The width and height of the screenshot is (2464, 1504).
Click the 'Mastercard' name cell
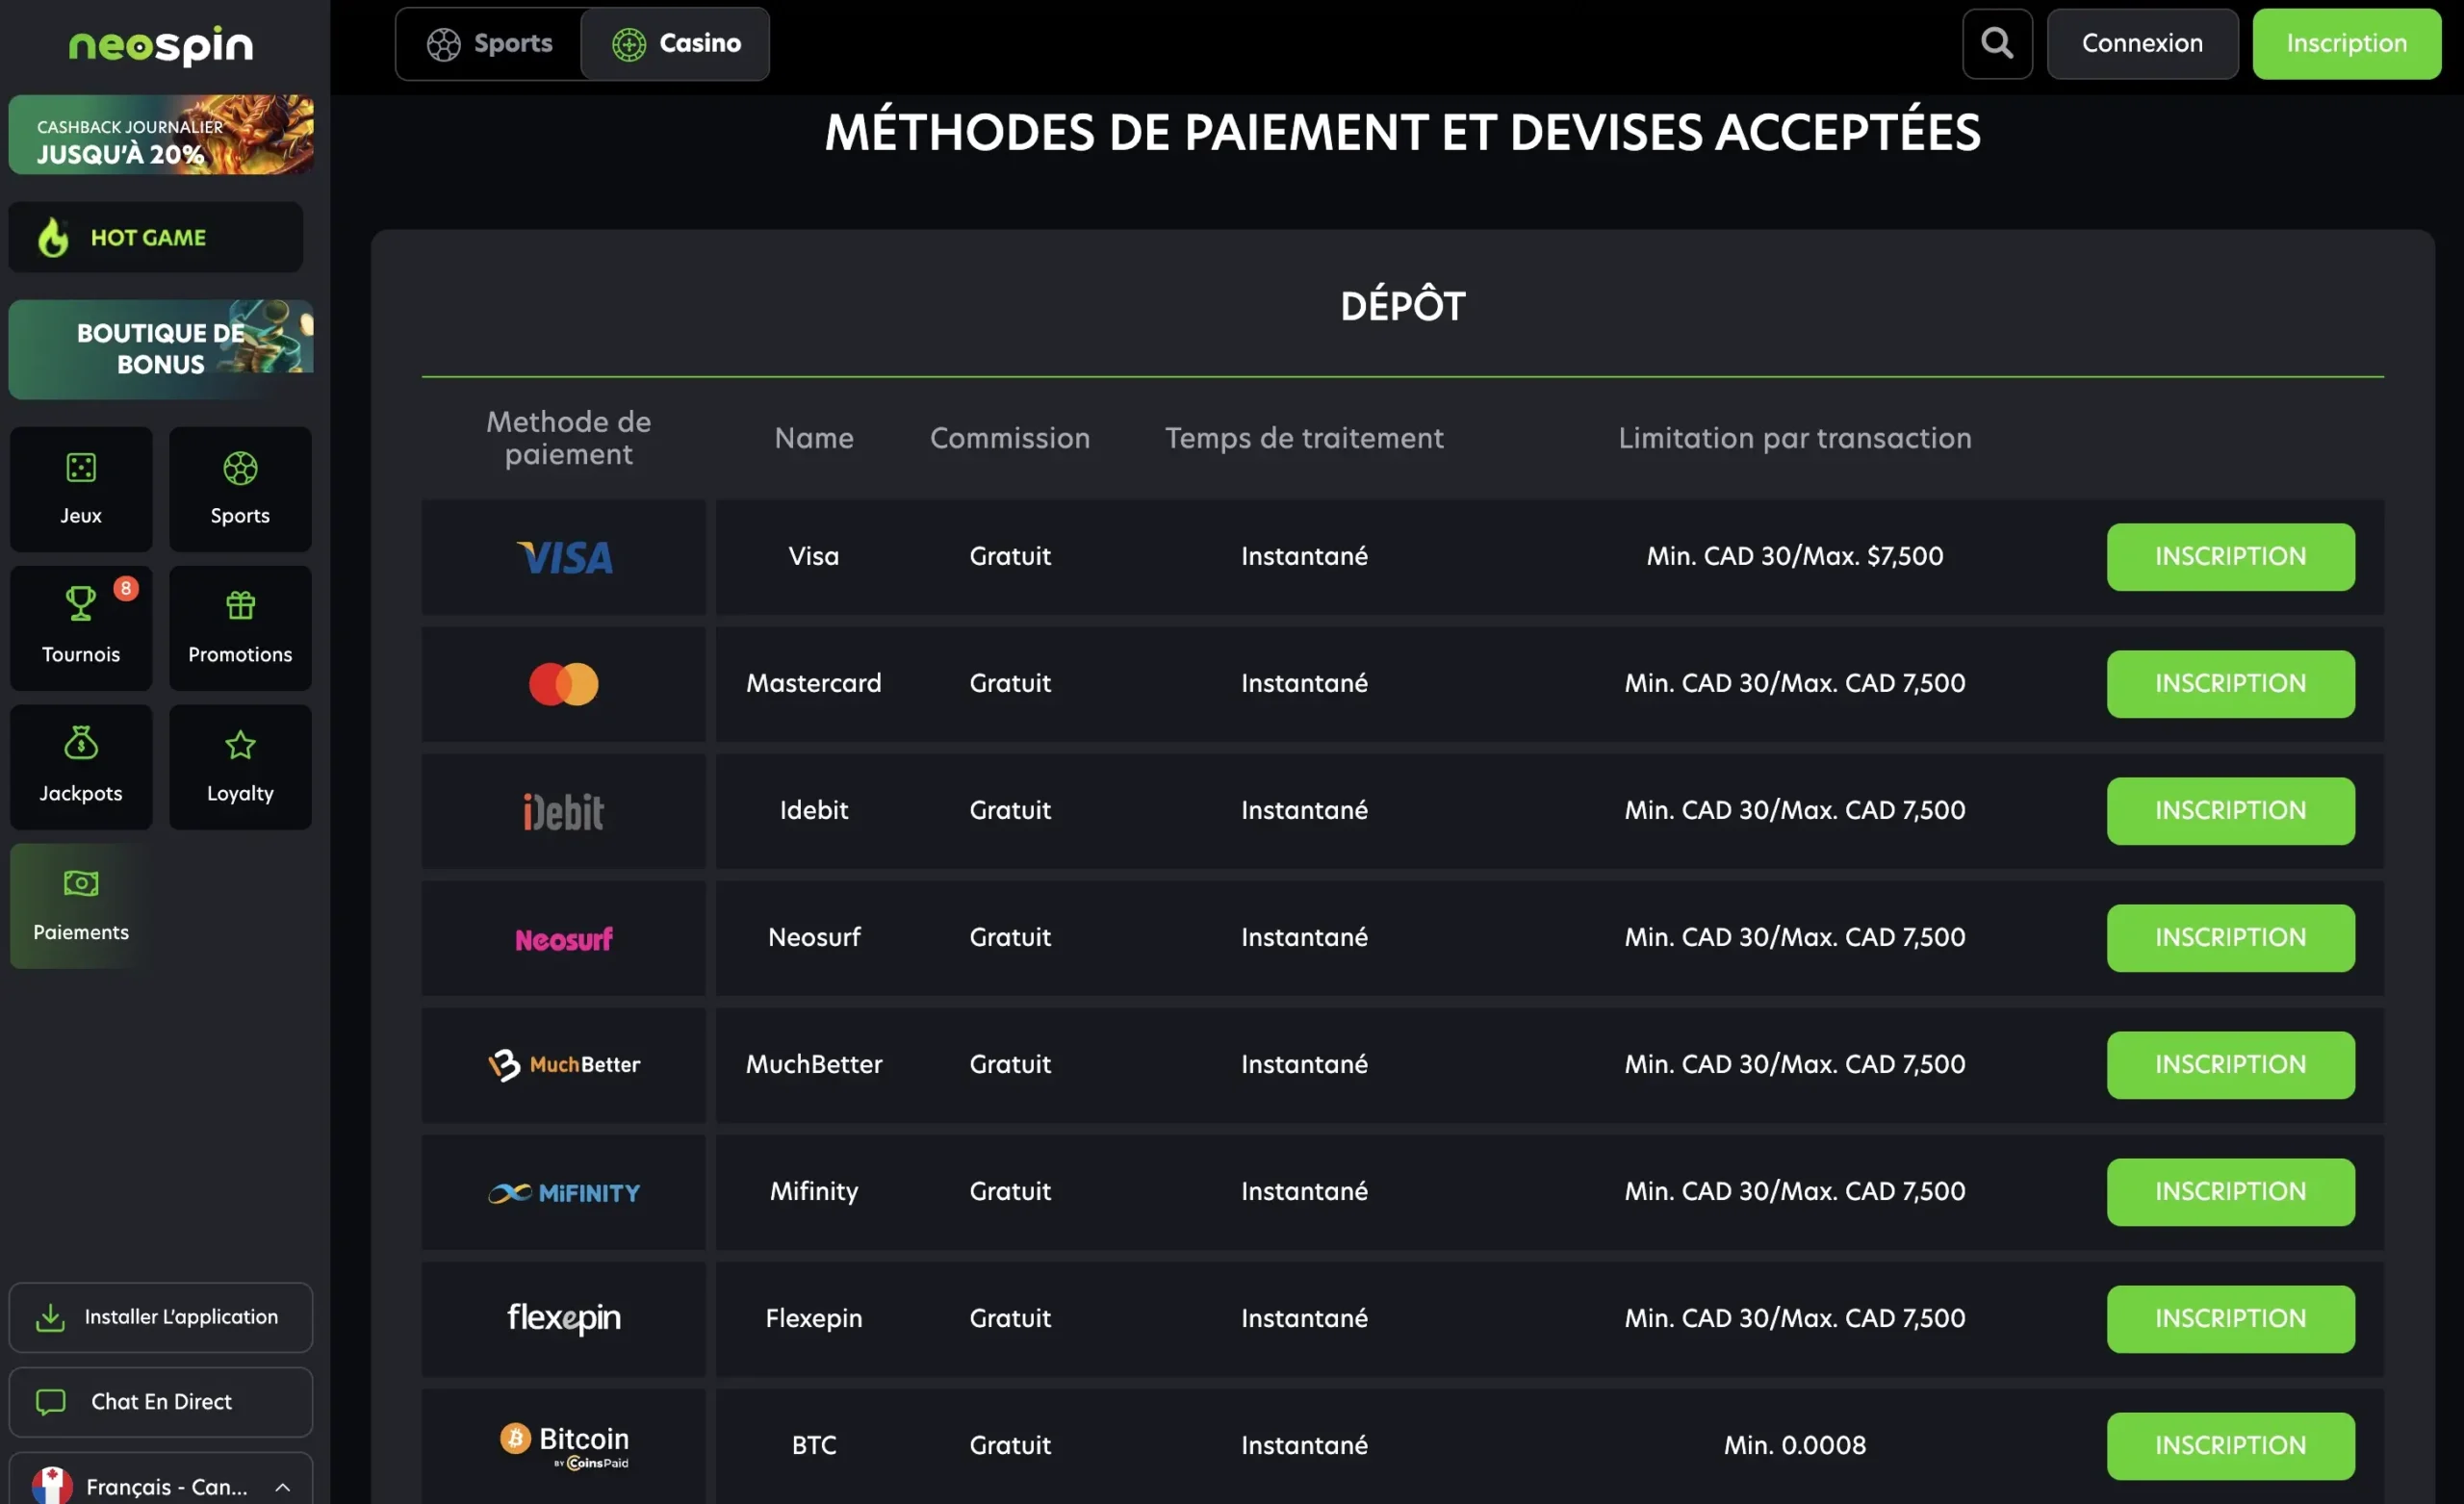814,683
